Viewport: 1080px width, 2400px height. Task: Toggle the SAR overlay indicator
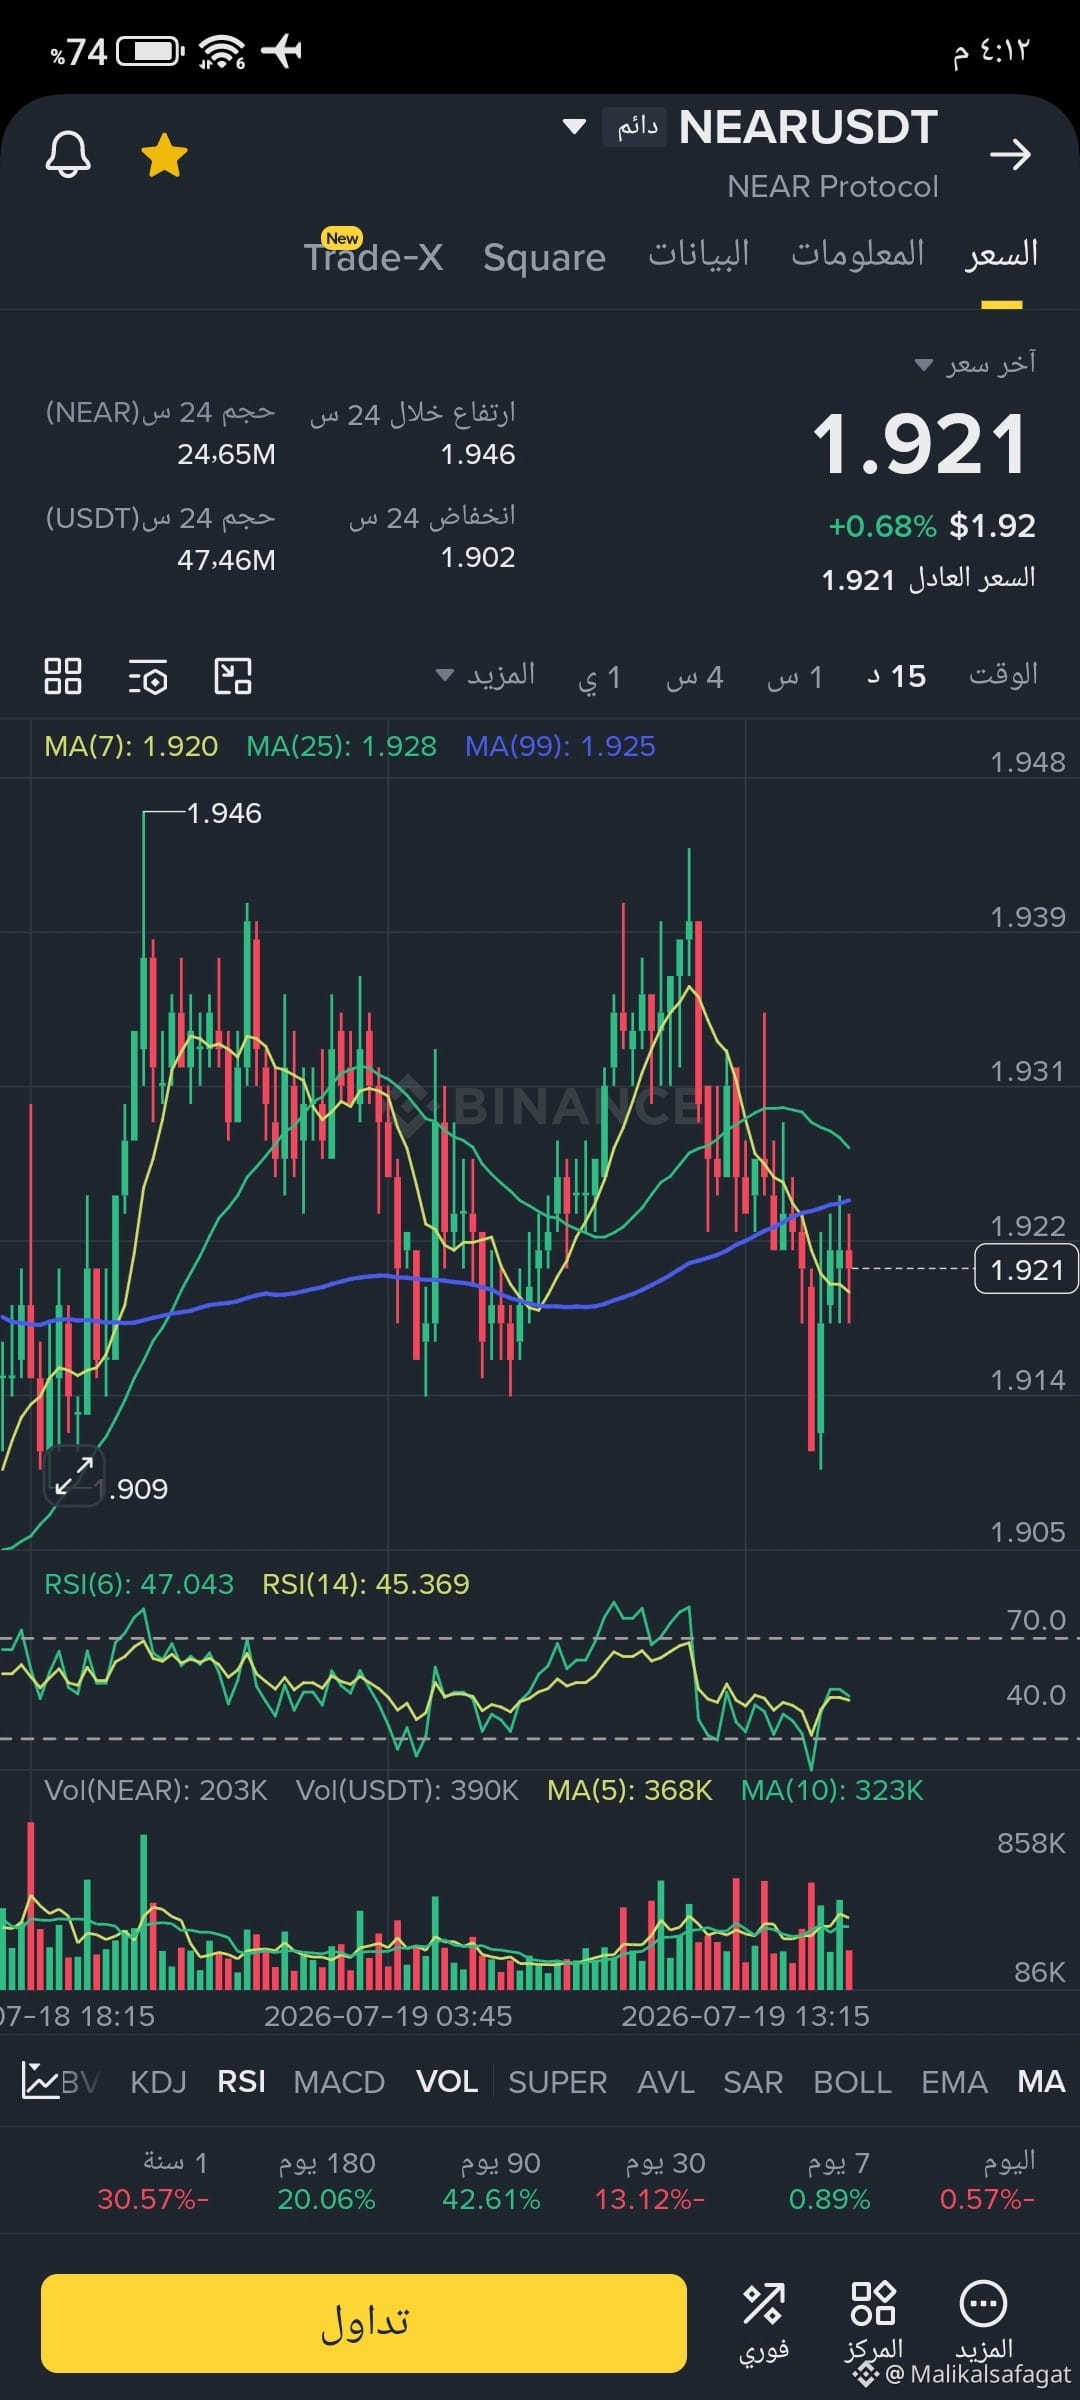click(753, 2082)
